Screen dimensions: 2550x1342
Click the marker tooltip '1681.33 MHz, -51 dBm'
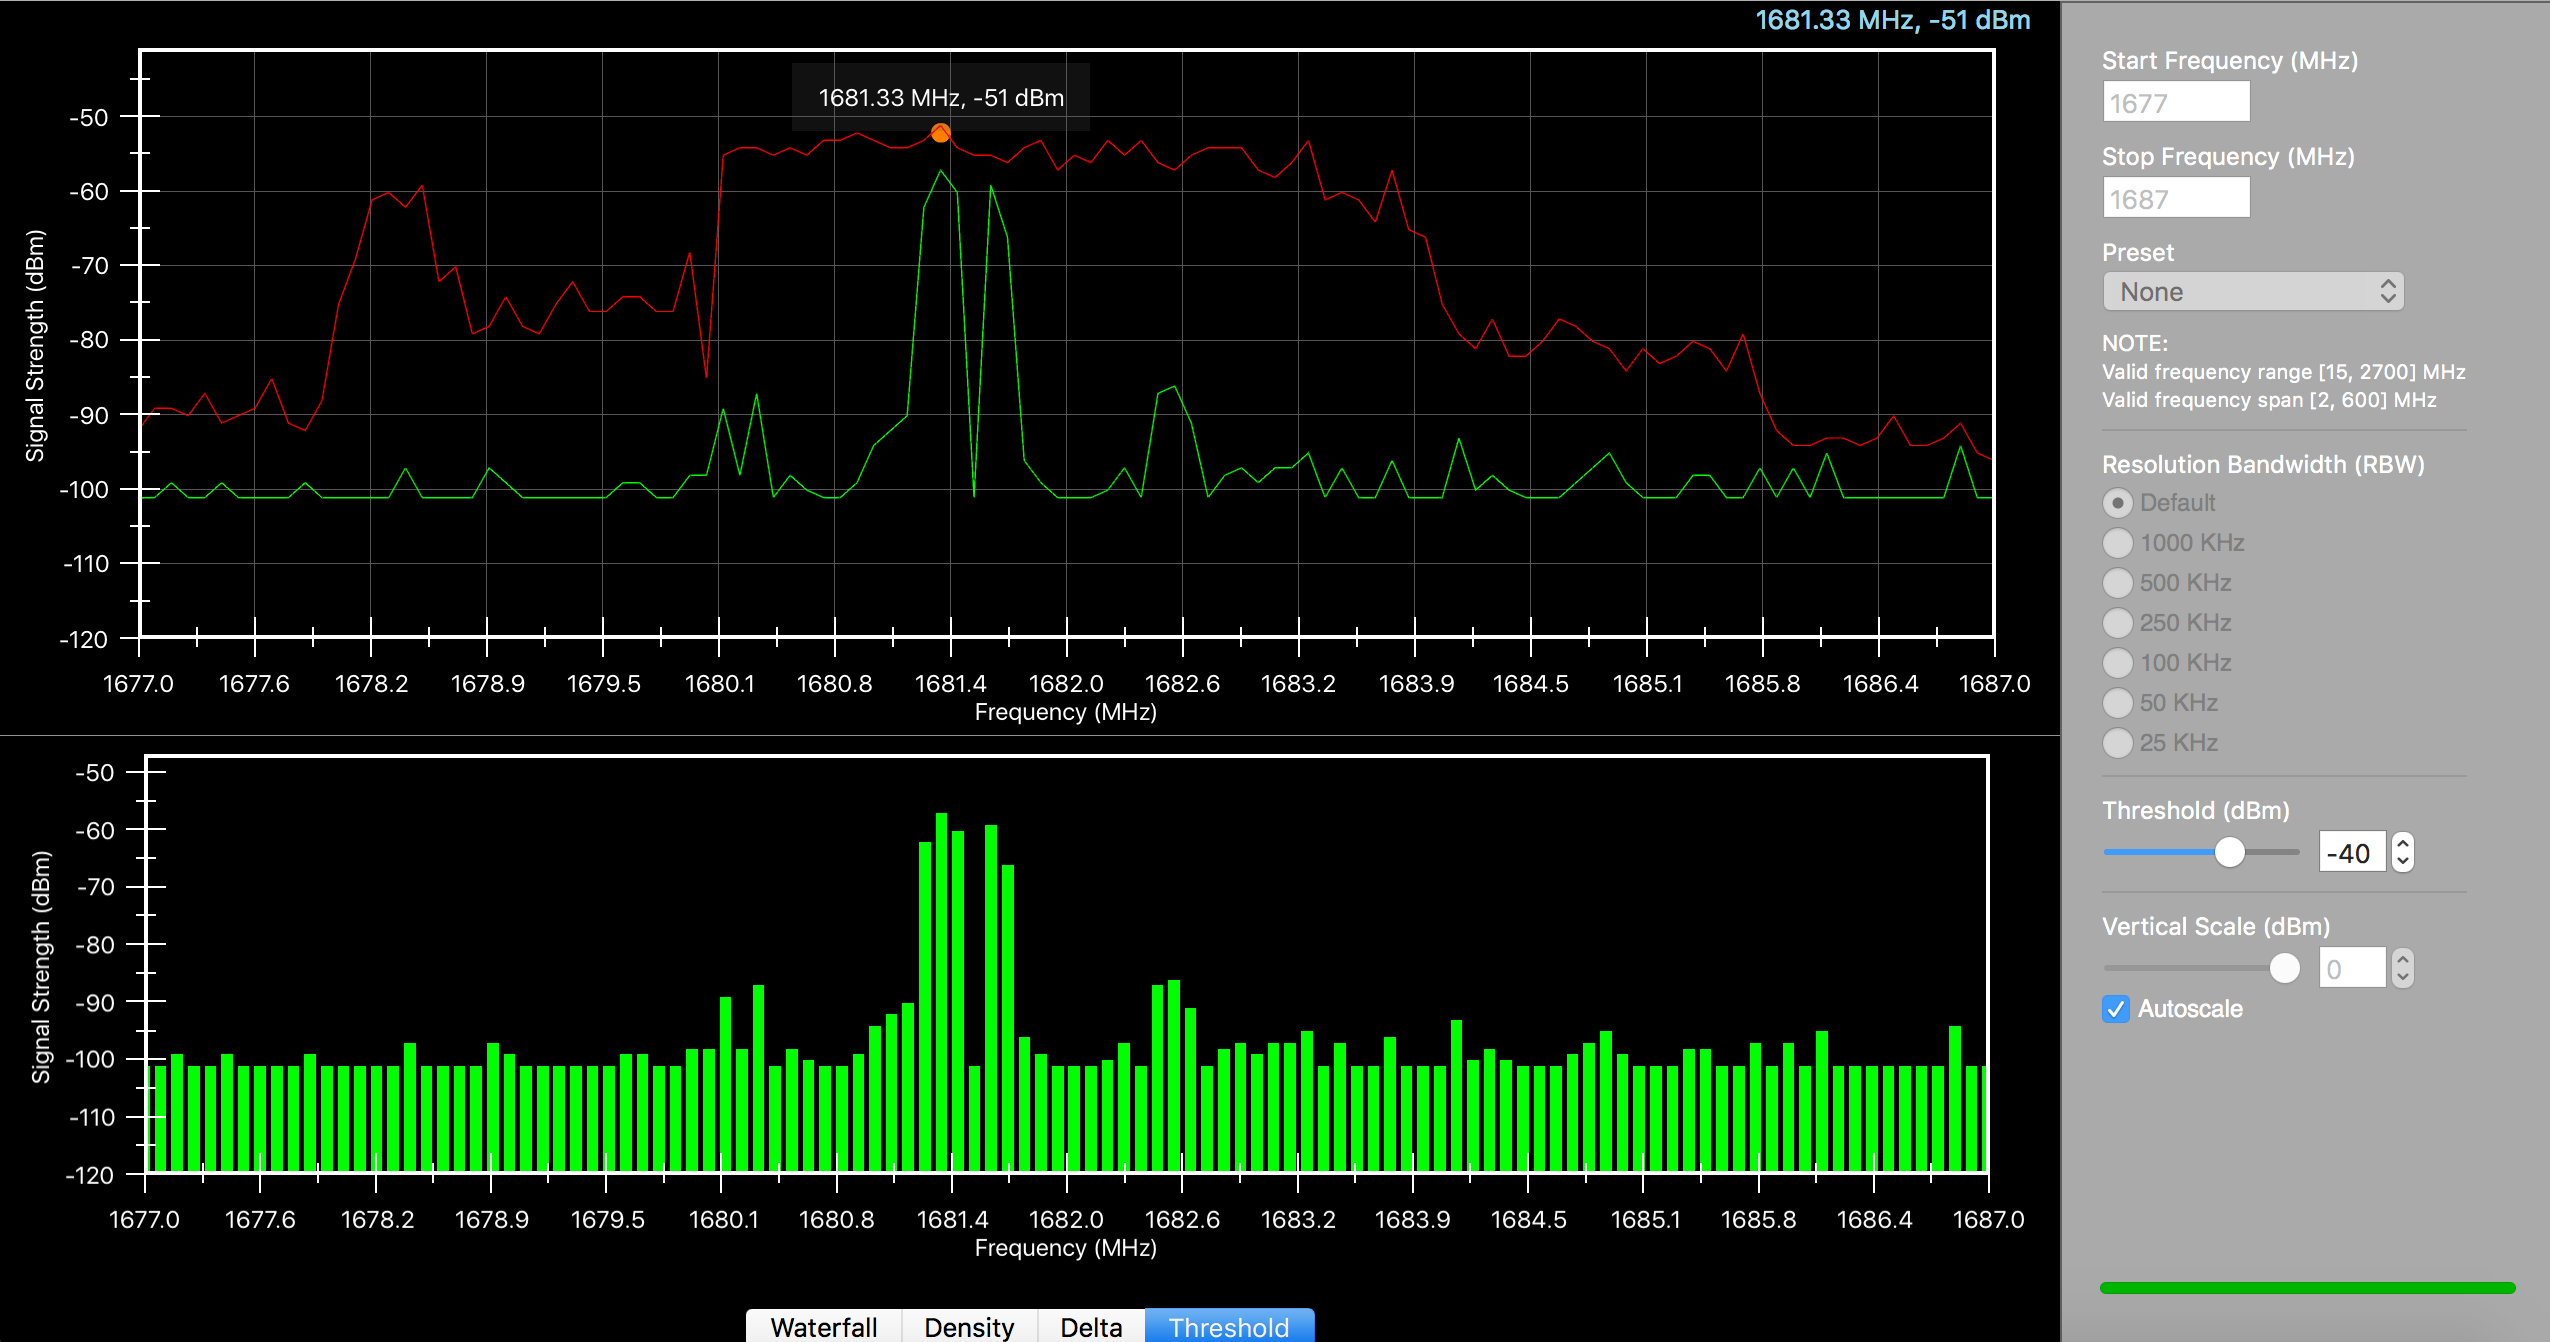pyautogui.click(x=941, y=97)
